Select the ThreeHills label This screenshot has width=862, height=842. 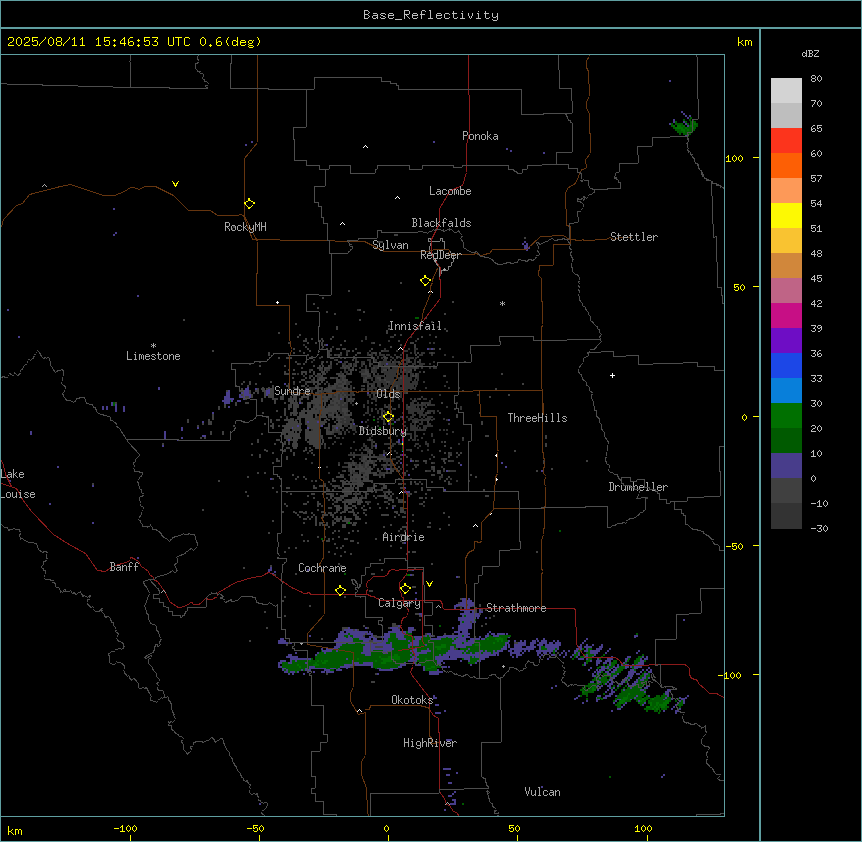coord(537,418)
